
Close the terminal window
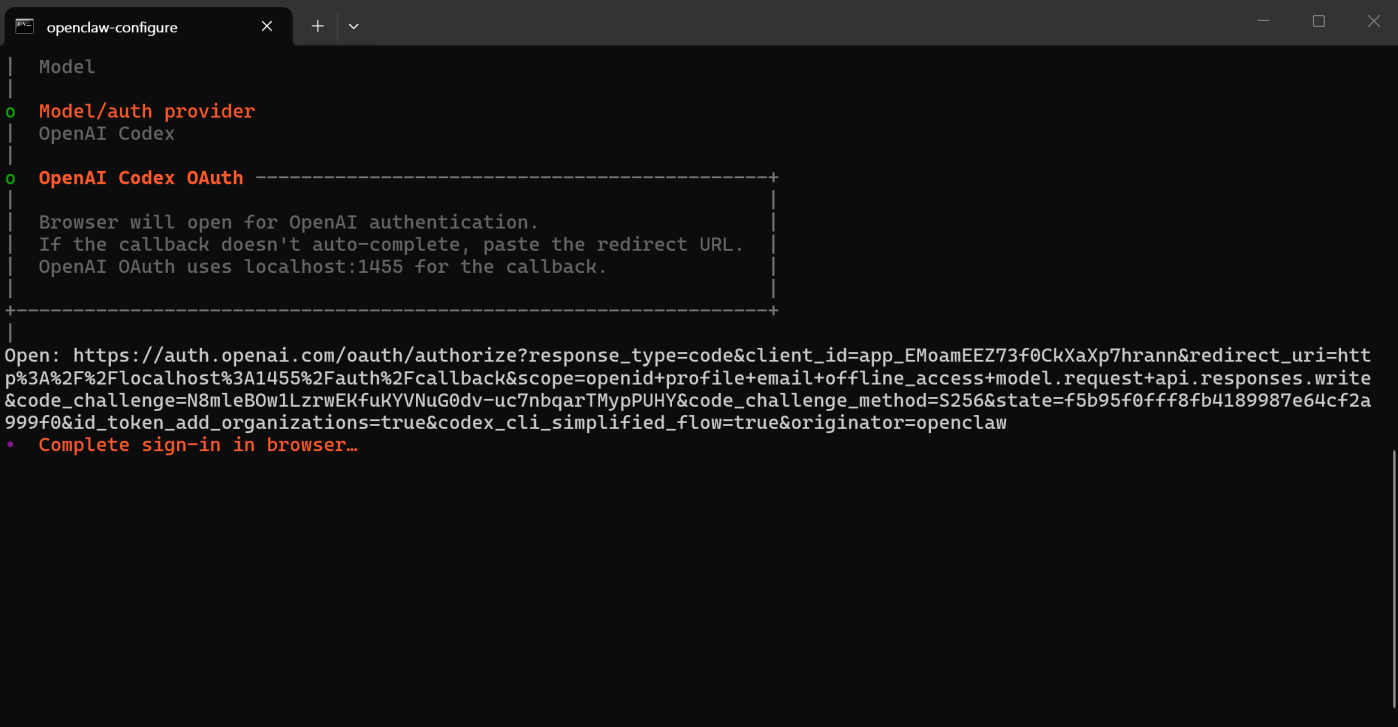(1373, 21)
